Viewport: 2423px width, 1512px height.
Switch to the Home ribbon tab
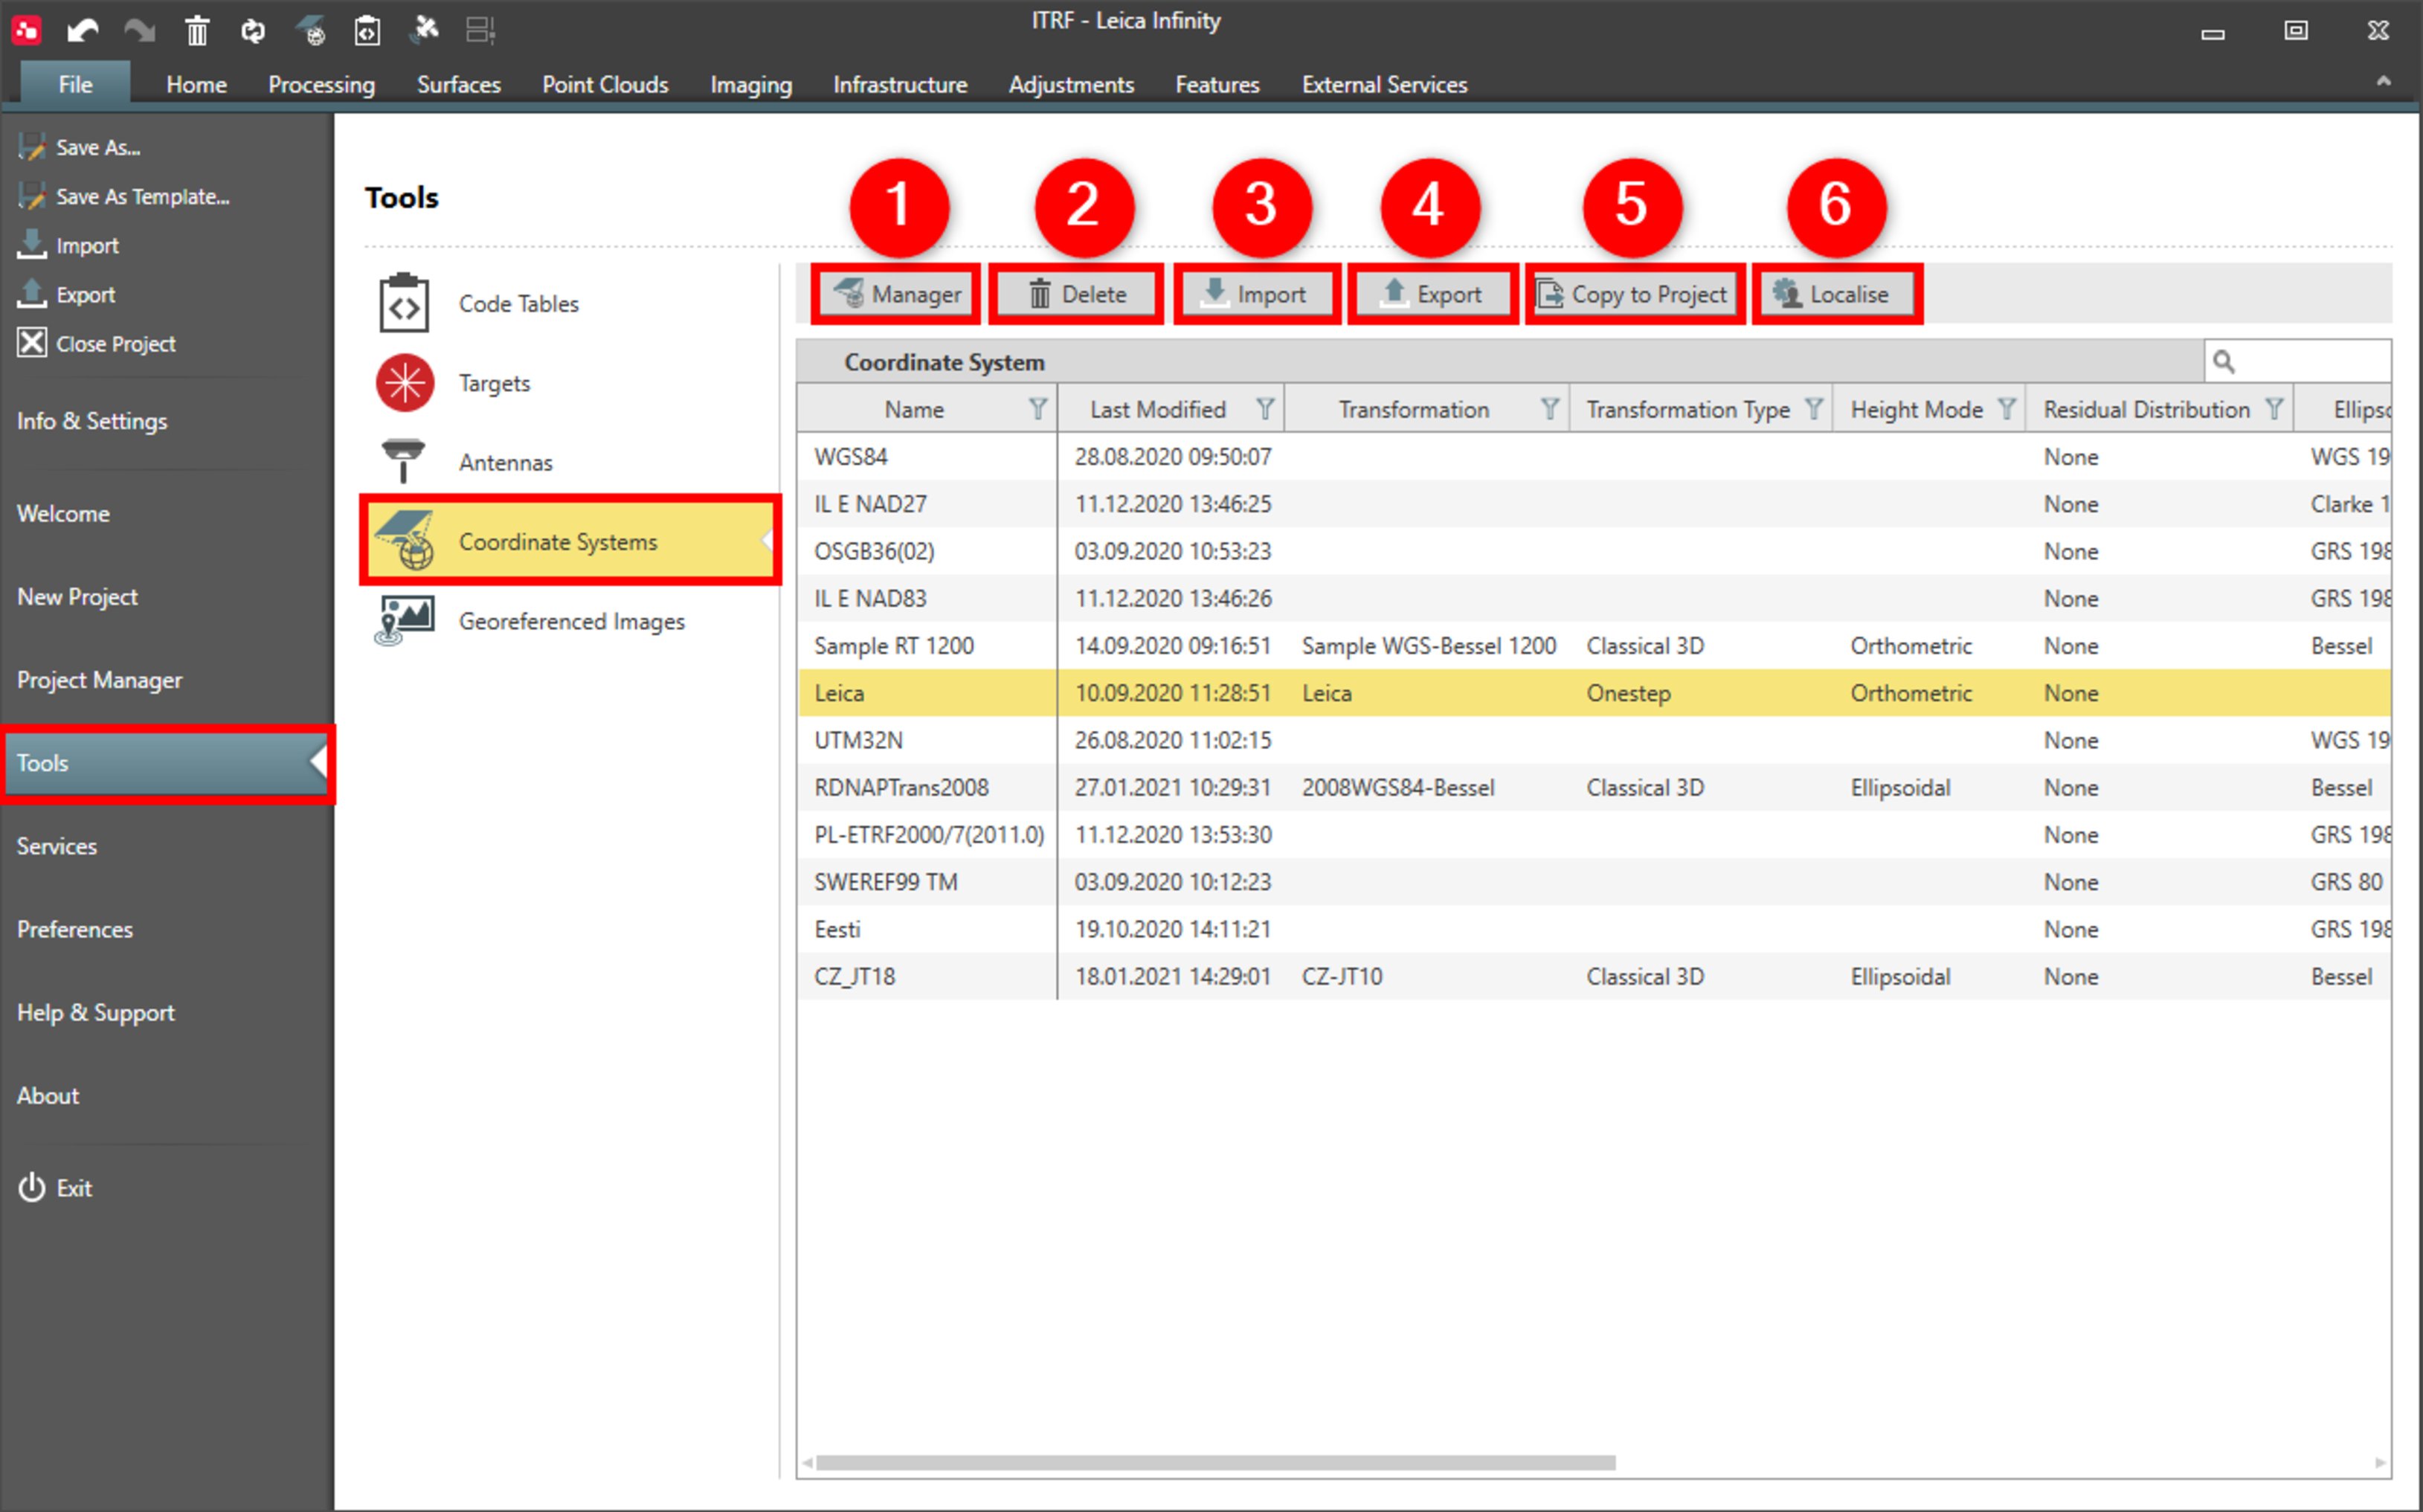[x=196, y=84]
